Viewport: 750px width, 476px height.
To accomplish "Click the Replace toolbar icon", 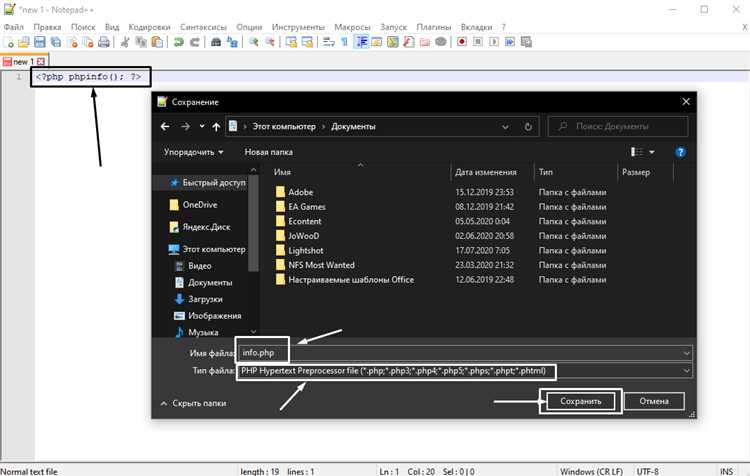I will (232, 42).
